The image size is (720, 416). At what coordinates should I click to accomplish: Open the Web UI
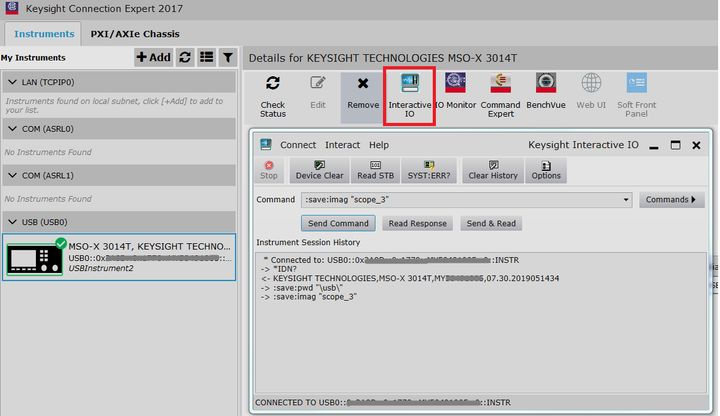(x=591, y=92)
